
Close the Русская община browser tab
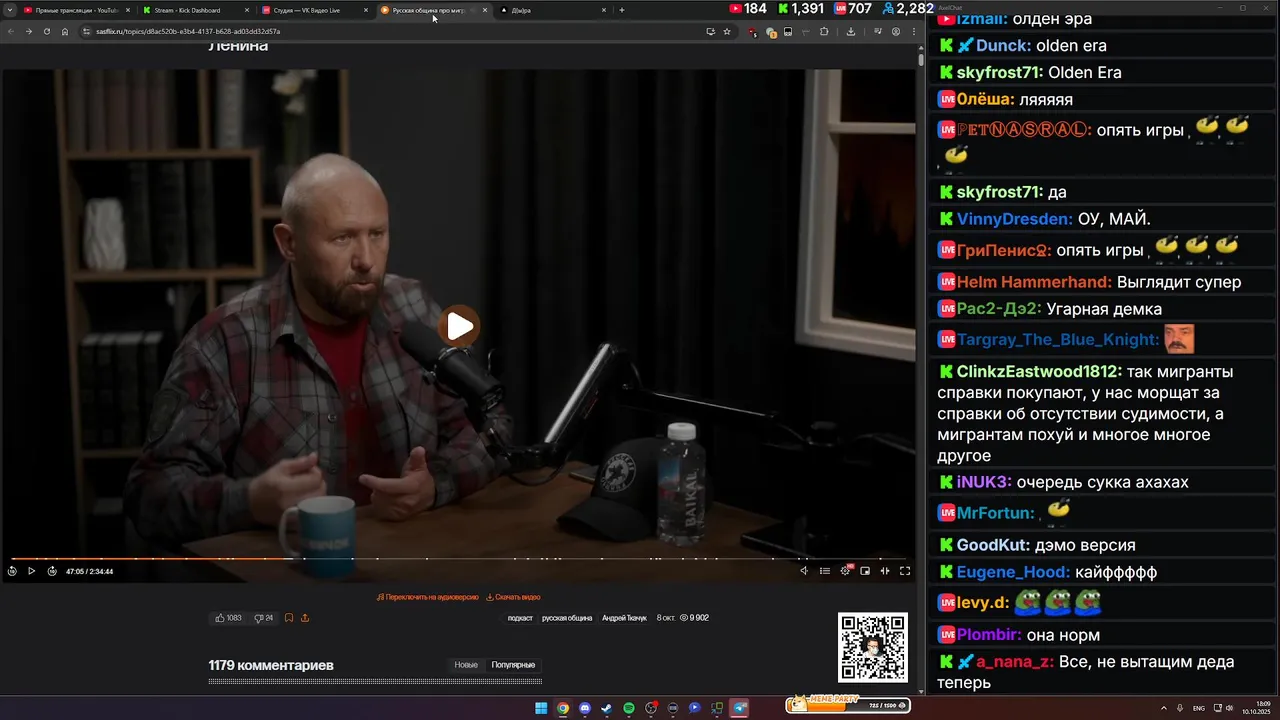click(x=485, y=10)
